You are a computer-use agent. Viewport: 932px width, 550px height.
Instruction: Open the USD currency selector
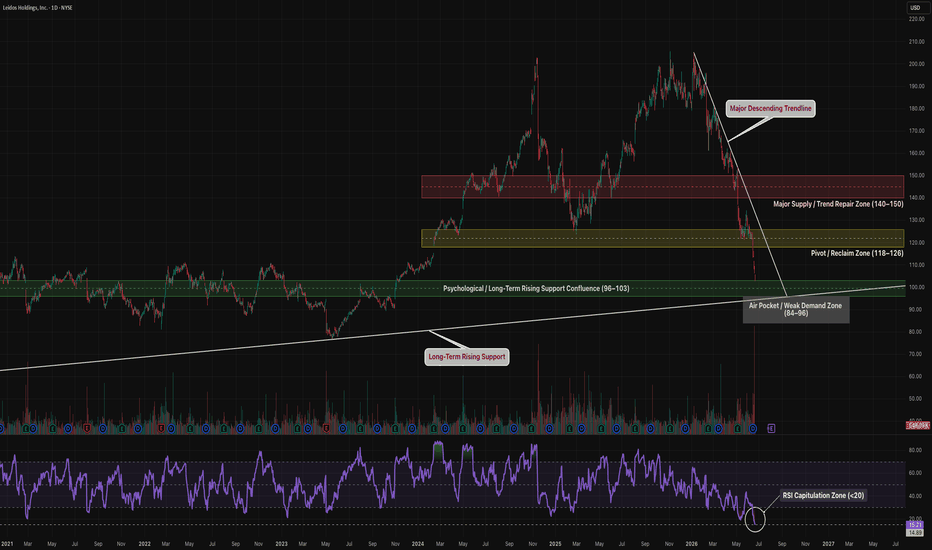(915, 8)
